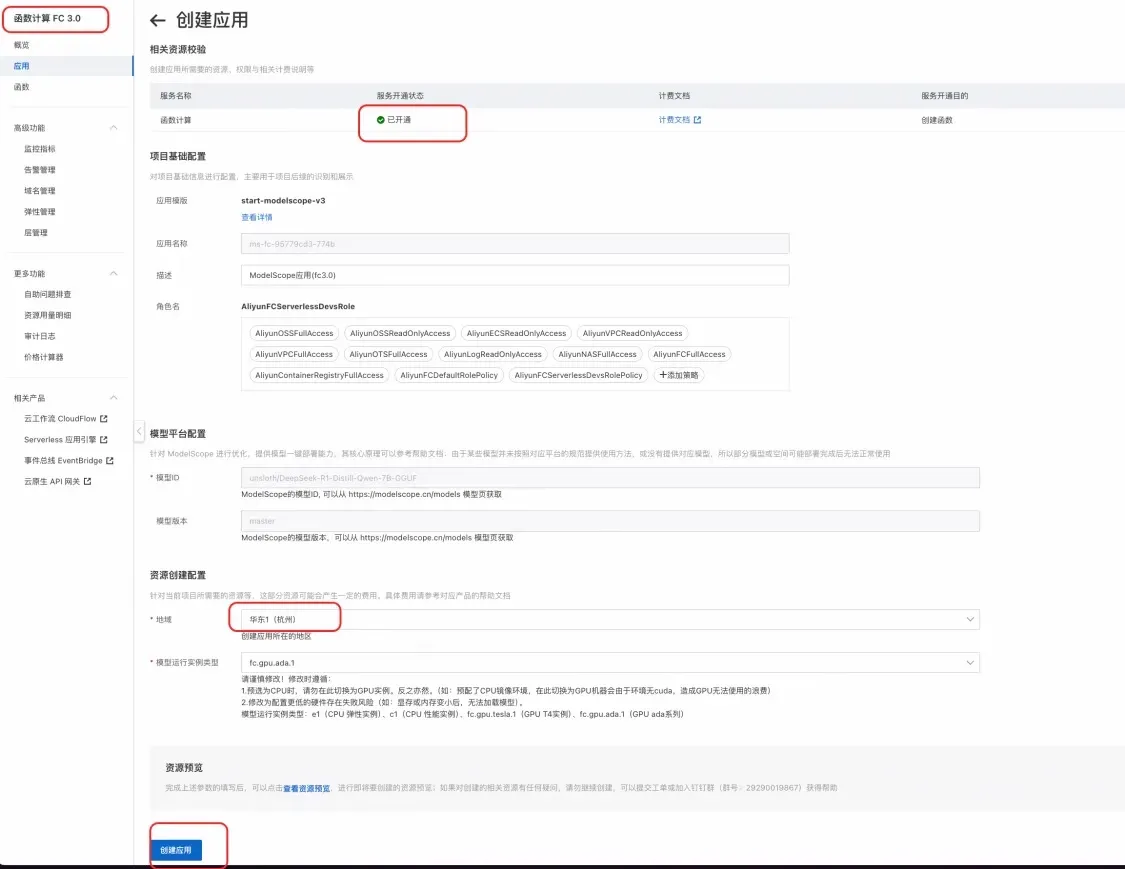The height and width of the screenshot is (869, 1125).
Task: Open 概览 in the sidebar
Action: (22, 45)
